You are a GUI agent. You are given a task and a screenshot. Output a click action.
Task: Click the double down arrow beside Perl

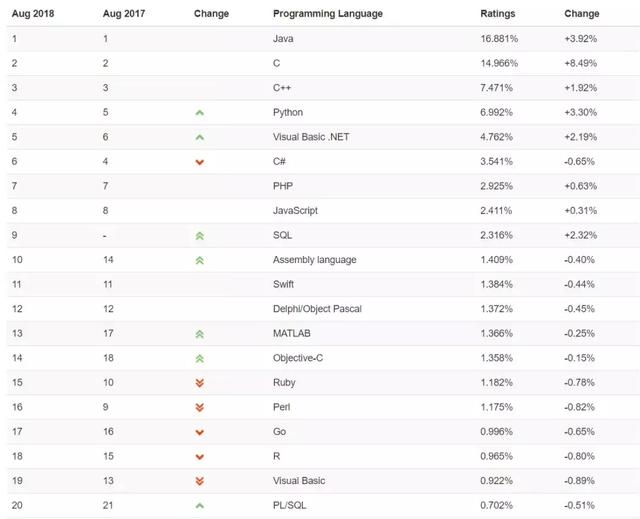[200, 407]
